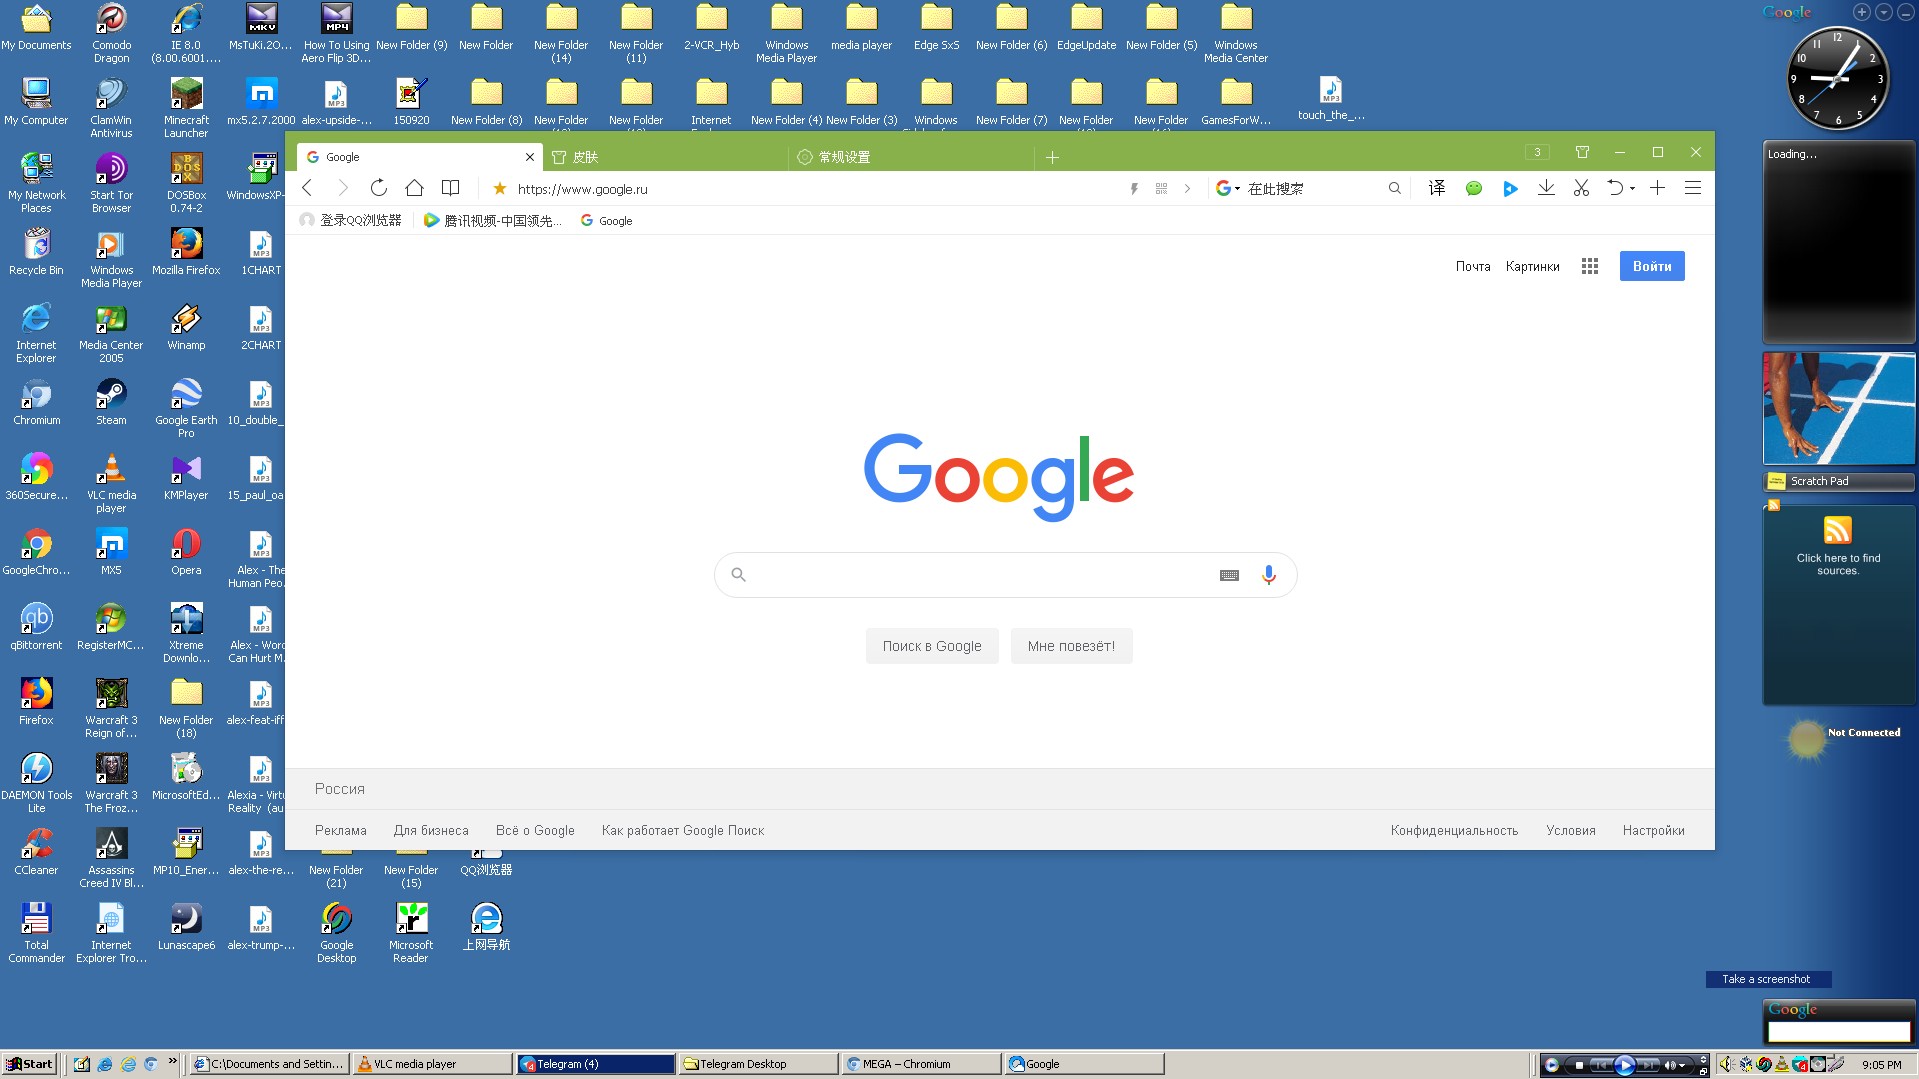1919x1079 pixels.
Task: Click the skin t-shirt icon in title bar
Action: click(1582, 152)
